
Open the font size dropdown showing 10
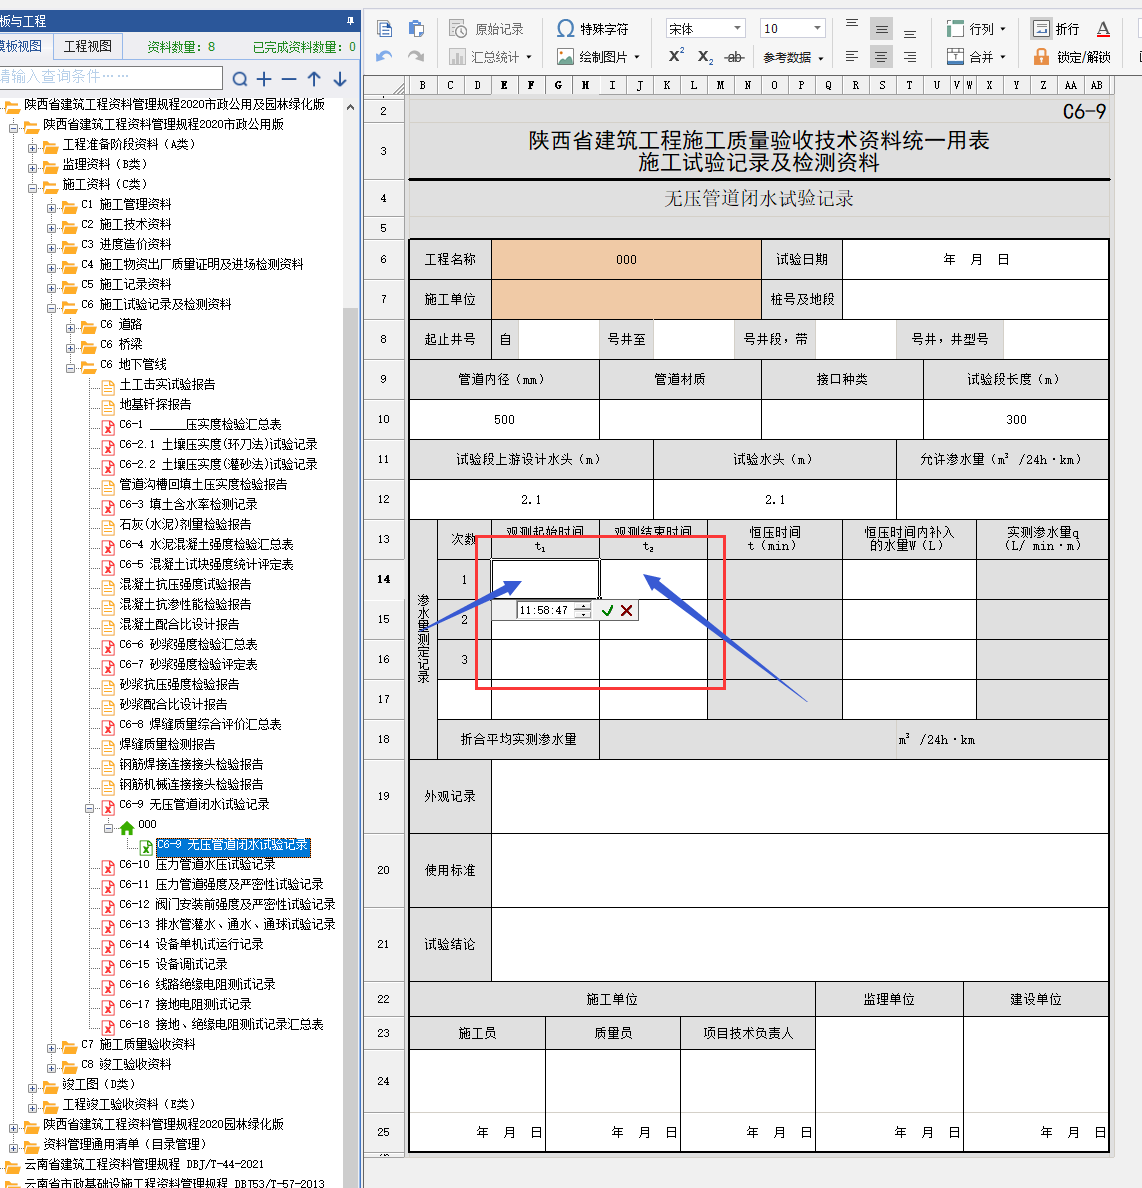[x=791, y=29]
